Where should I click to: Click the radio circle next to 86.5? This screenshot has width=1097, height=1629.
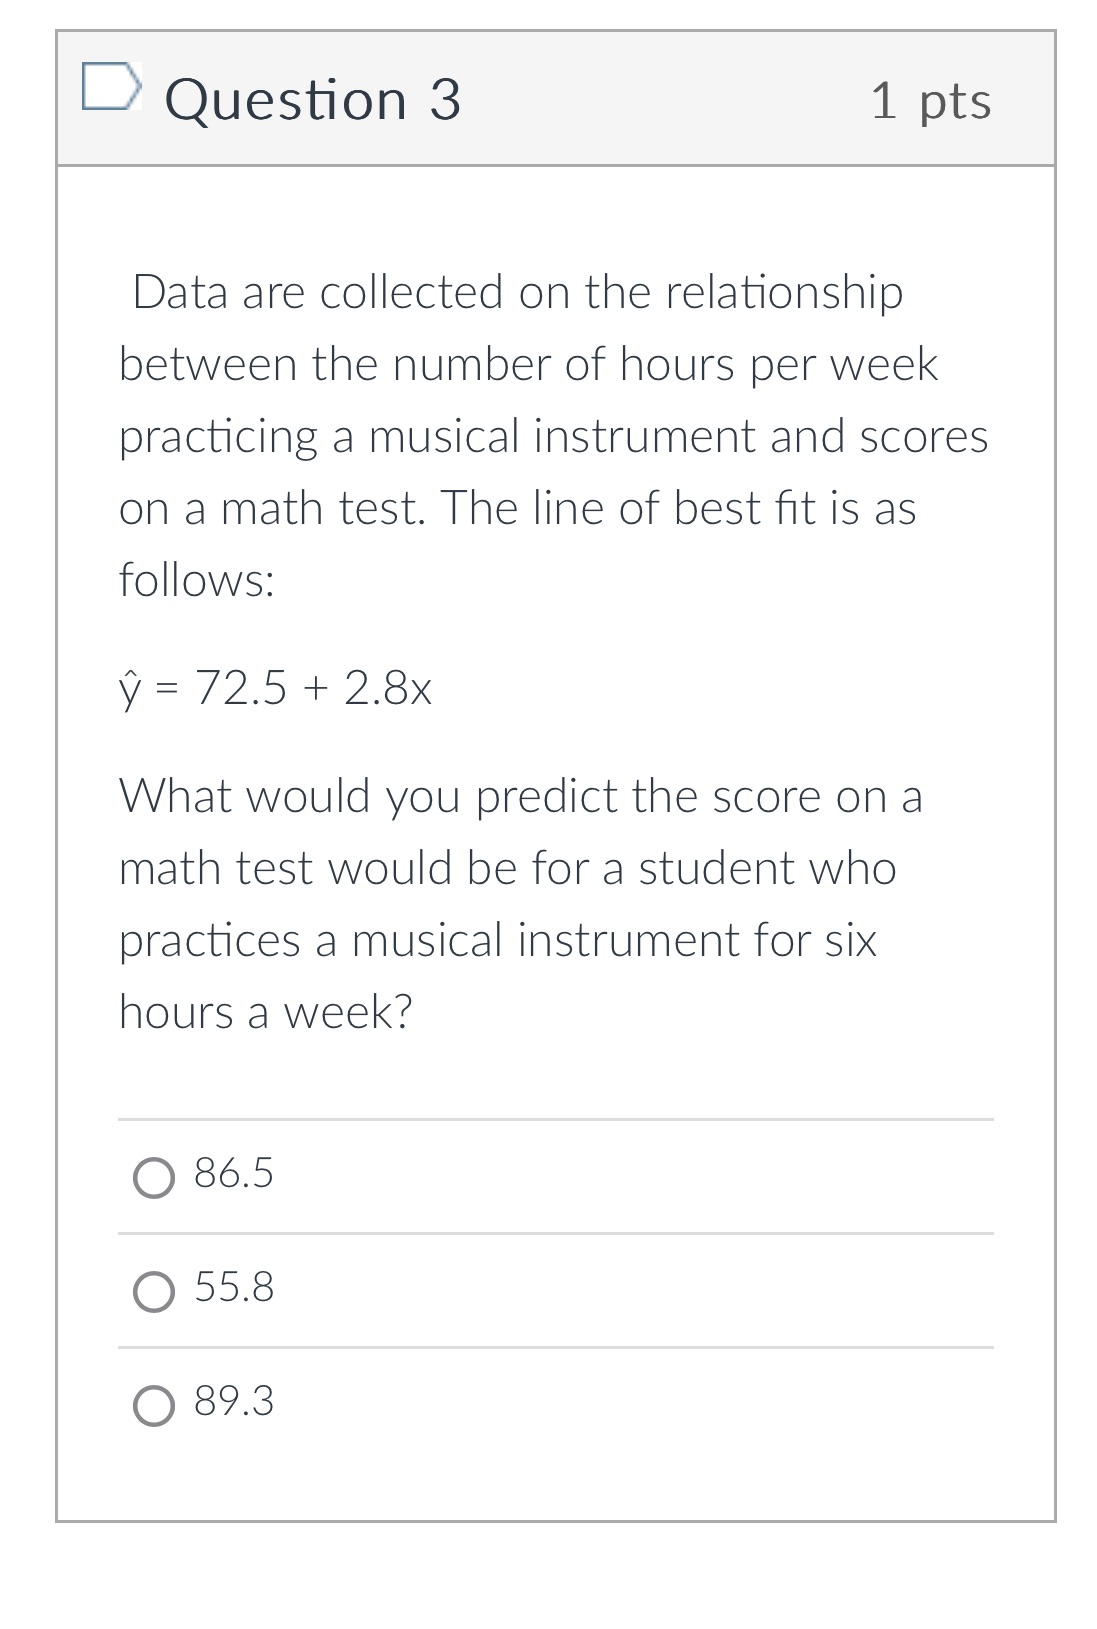point(154,1178)
